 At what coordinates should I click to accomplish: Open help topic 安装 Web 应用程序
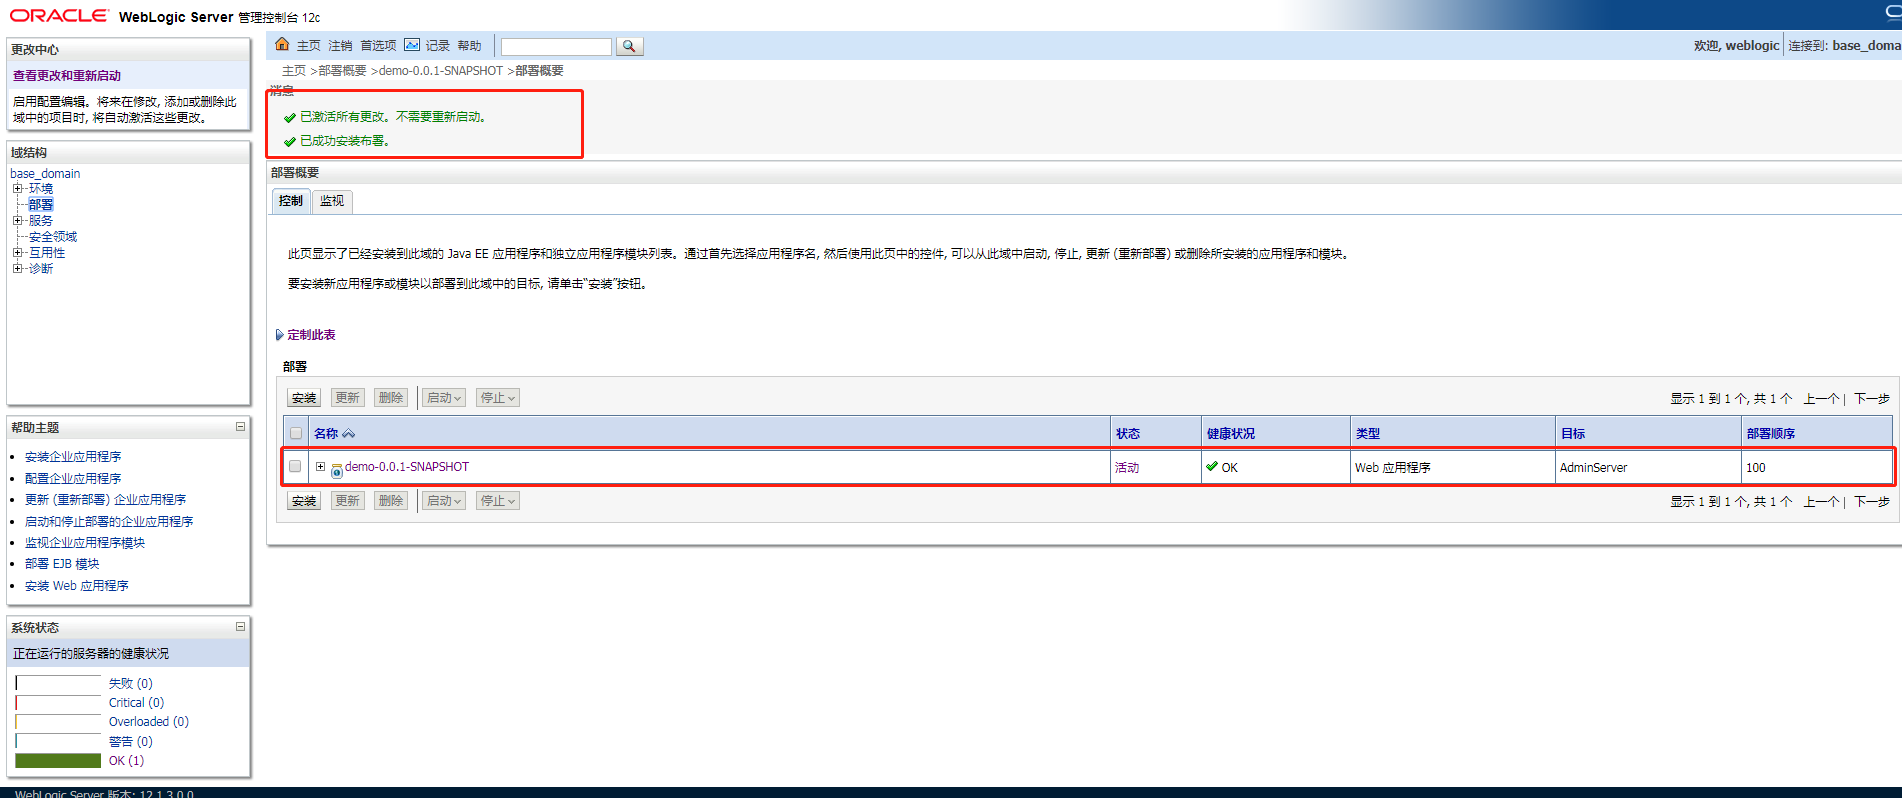coord(77,586)
